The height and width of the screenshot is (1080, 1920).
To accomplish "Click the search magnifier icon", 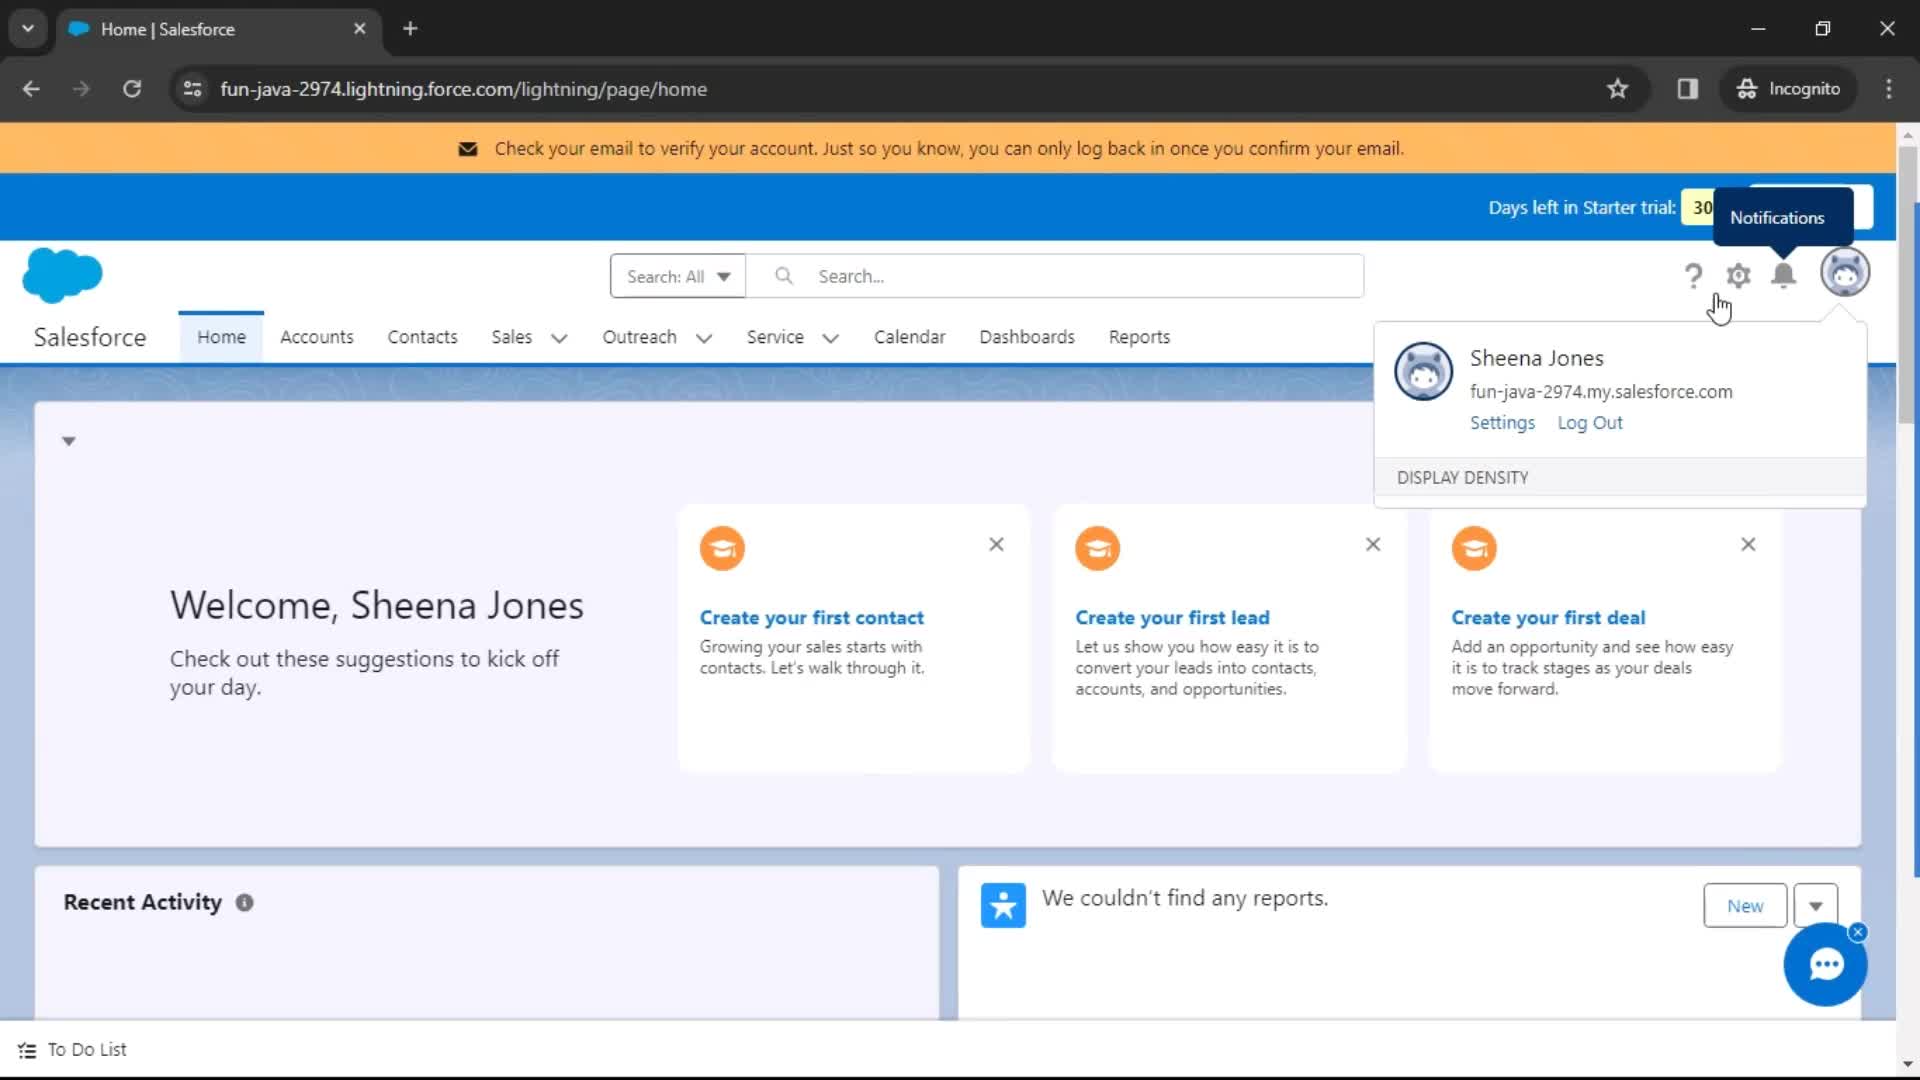I will click(x=784, y=275).
